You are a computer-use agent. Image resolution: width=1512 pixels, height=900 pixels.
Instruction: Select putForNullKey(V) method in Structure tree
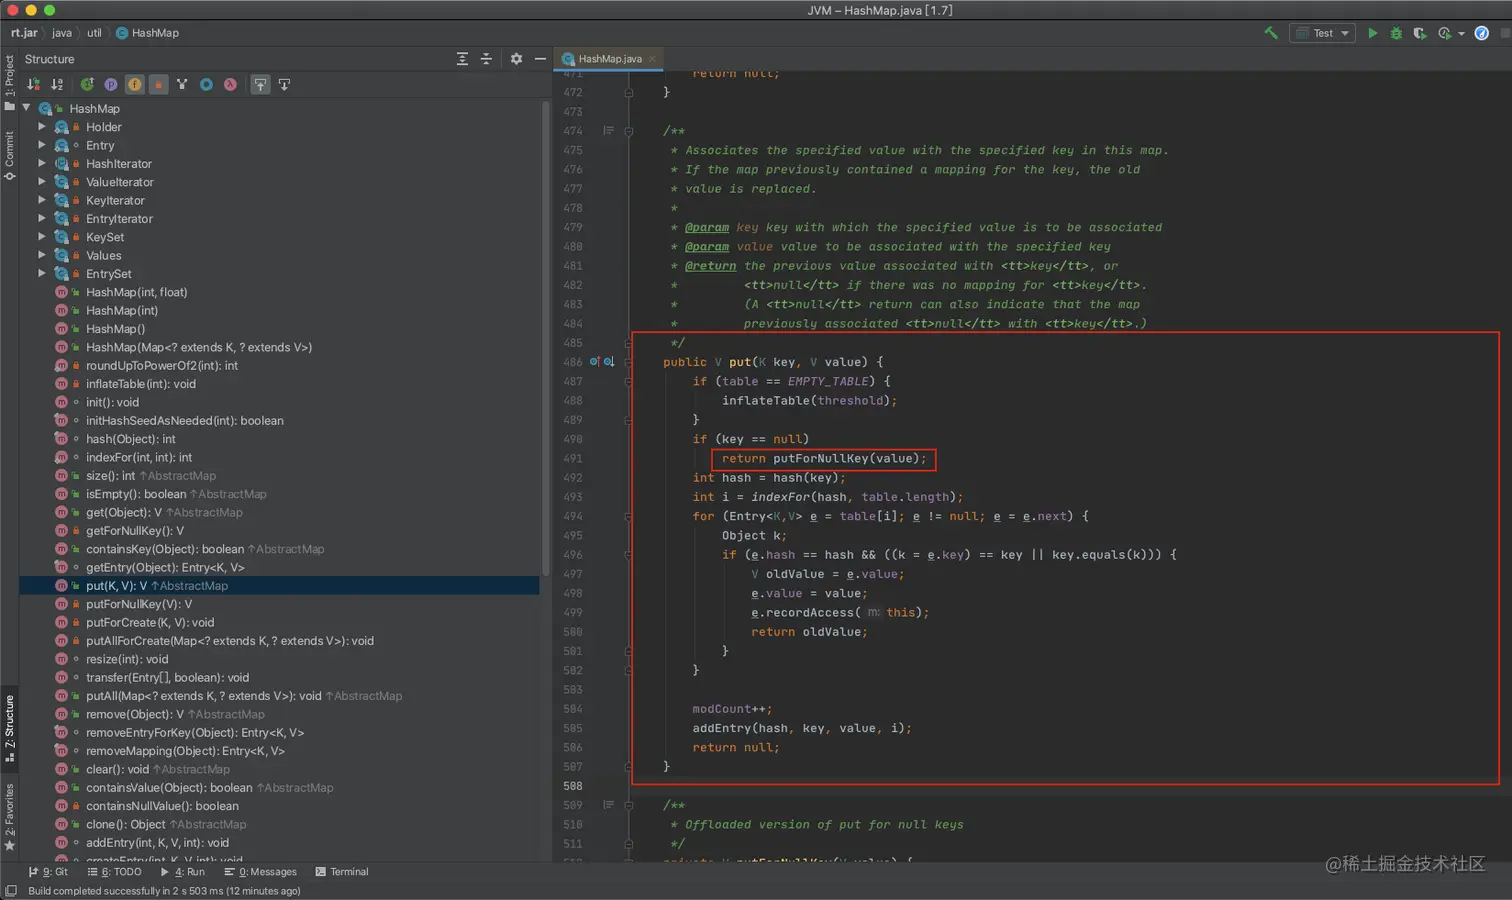(138, 604)
